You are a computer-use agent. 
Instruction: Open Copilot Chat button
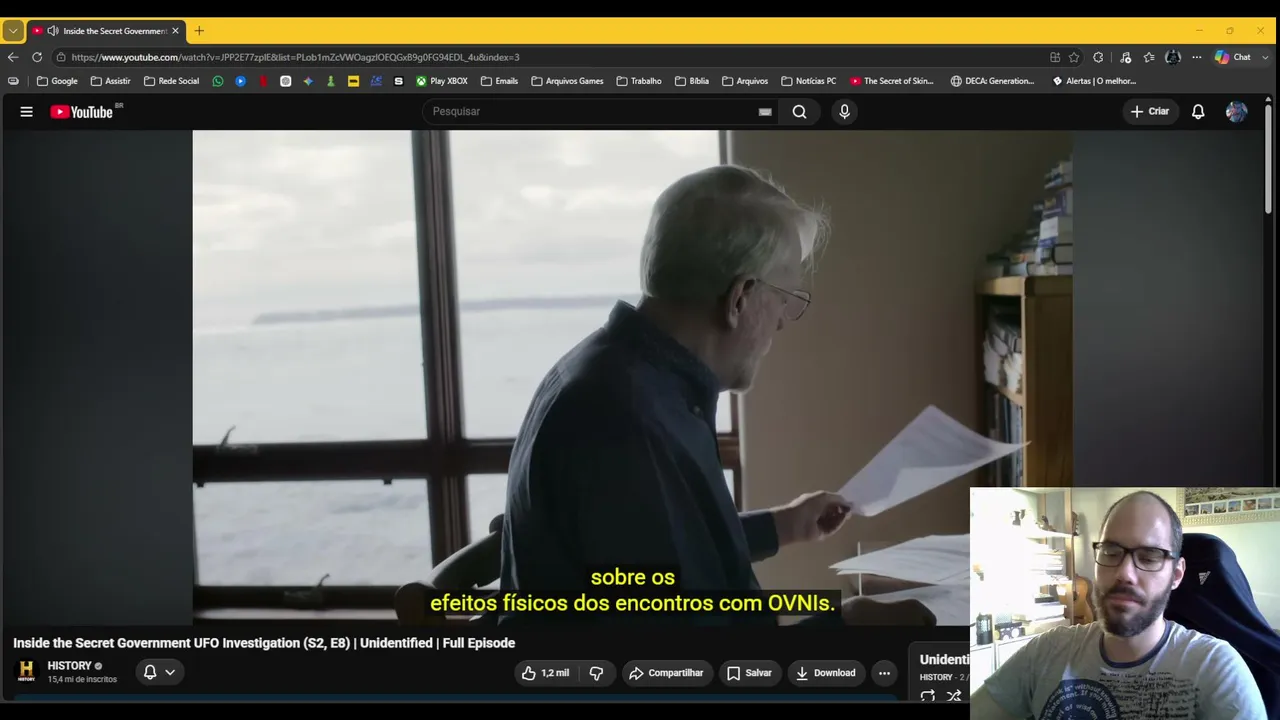(1233, 57)
